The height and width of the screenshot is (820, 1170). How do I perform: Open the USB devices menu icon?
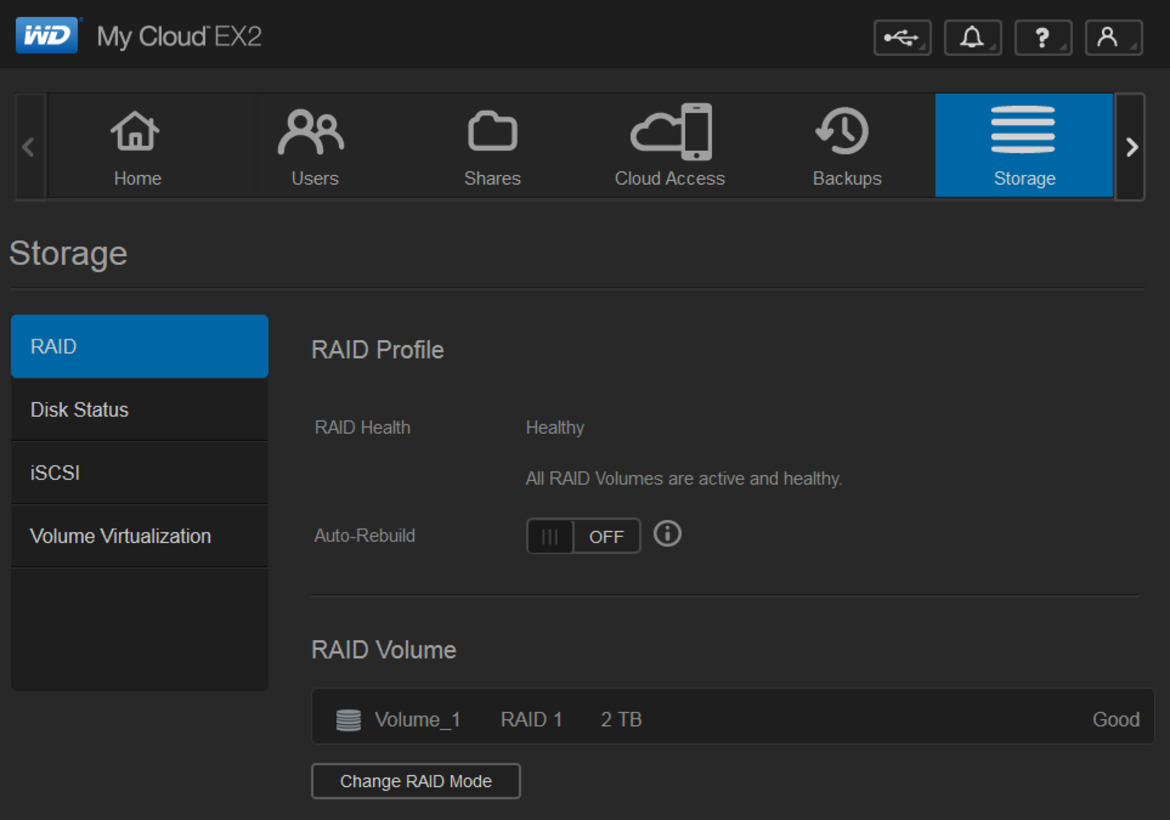pos(902,37)
